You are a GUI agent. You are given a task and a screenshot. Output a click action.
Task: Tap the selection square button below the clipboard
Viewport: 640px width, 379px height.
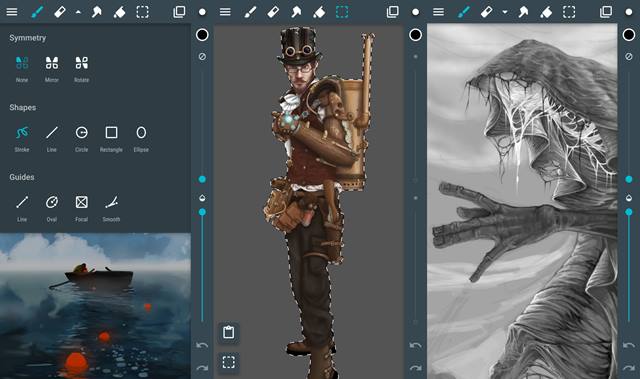click(229, 362)
